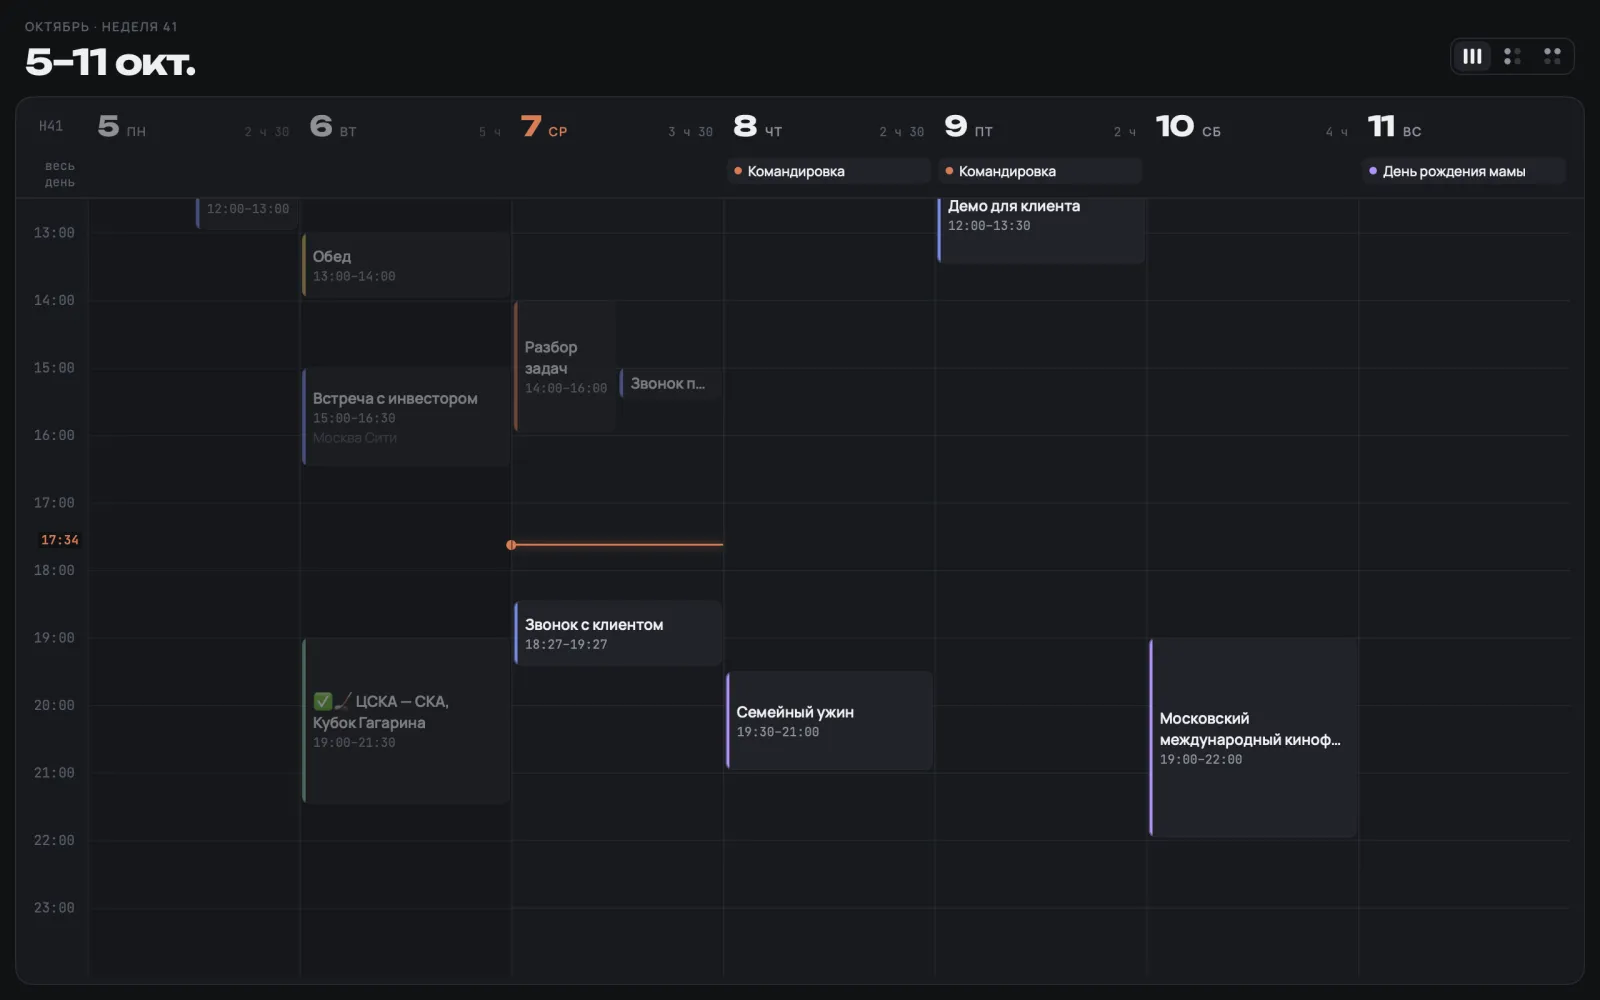
Task: Open the Разбор задач event
Action: (x=565, y=367)
